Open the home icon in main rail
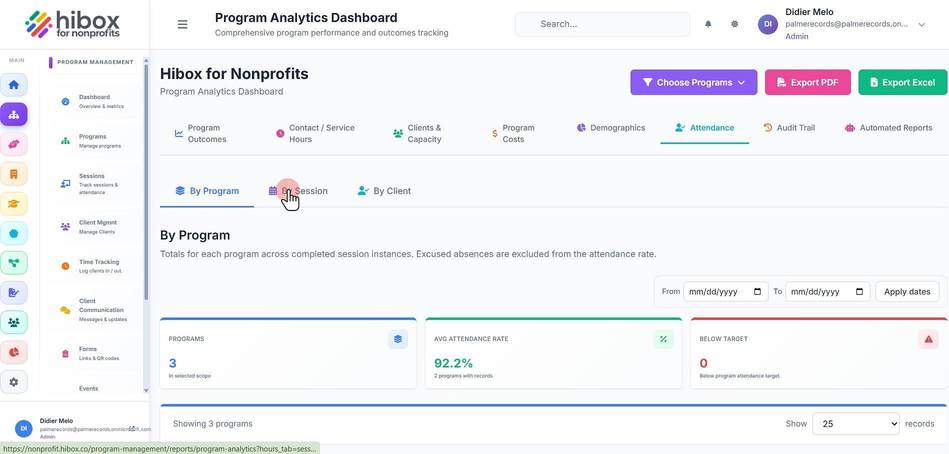 pos(14,85)
